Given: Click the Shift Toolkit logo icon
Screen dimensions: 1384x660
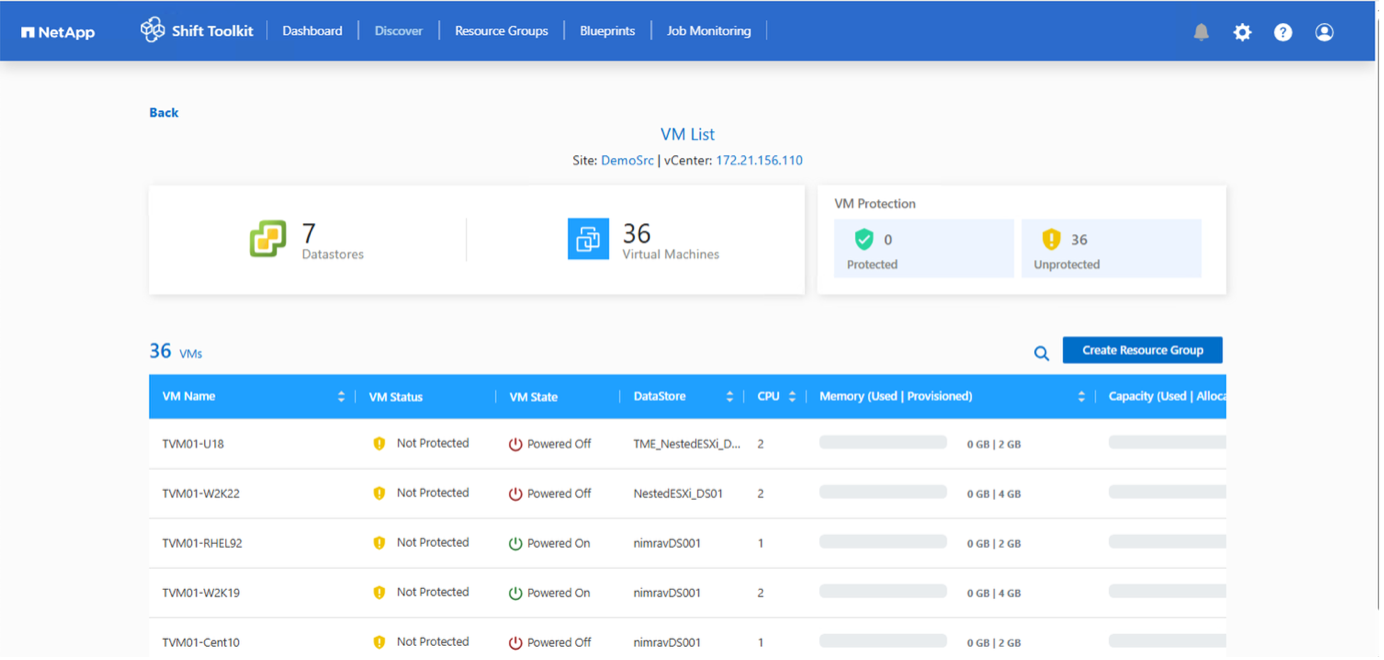Looking at the screenshot, I should [153, 30].
